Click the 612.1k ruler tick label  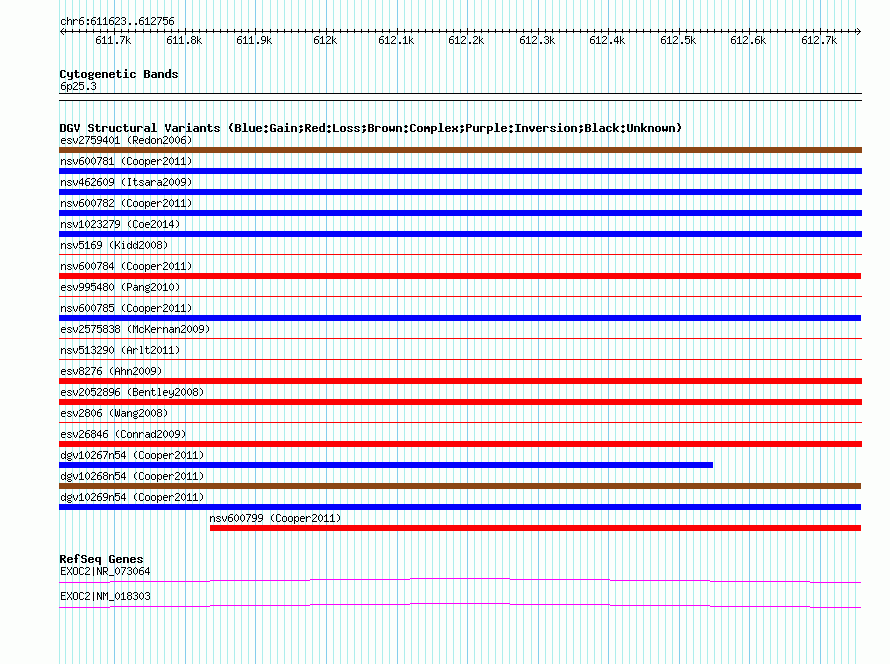(x=396, y=40)
